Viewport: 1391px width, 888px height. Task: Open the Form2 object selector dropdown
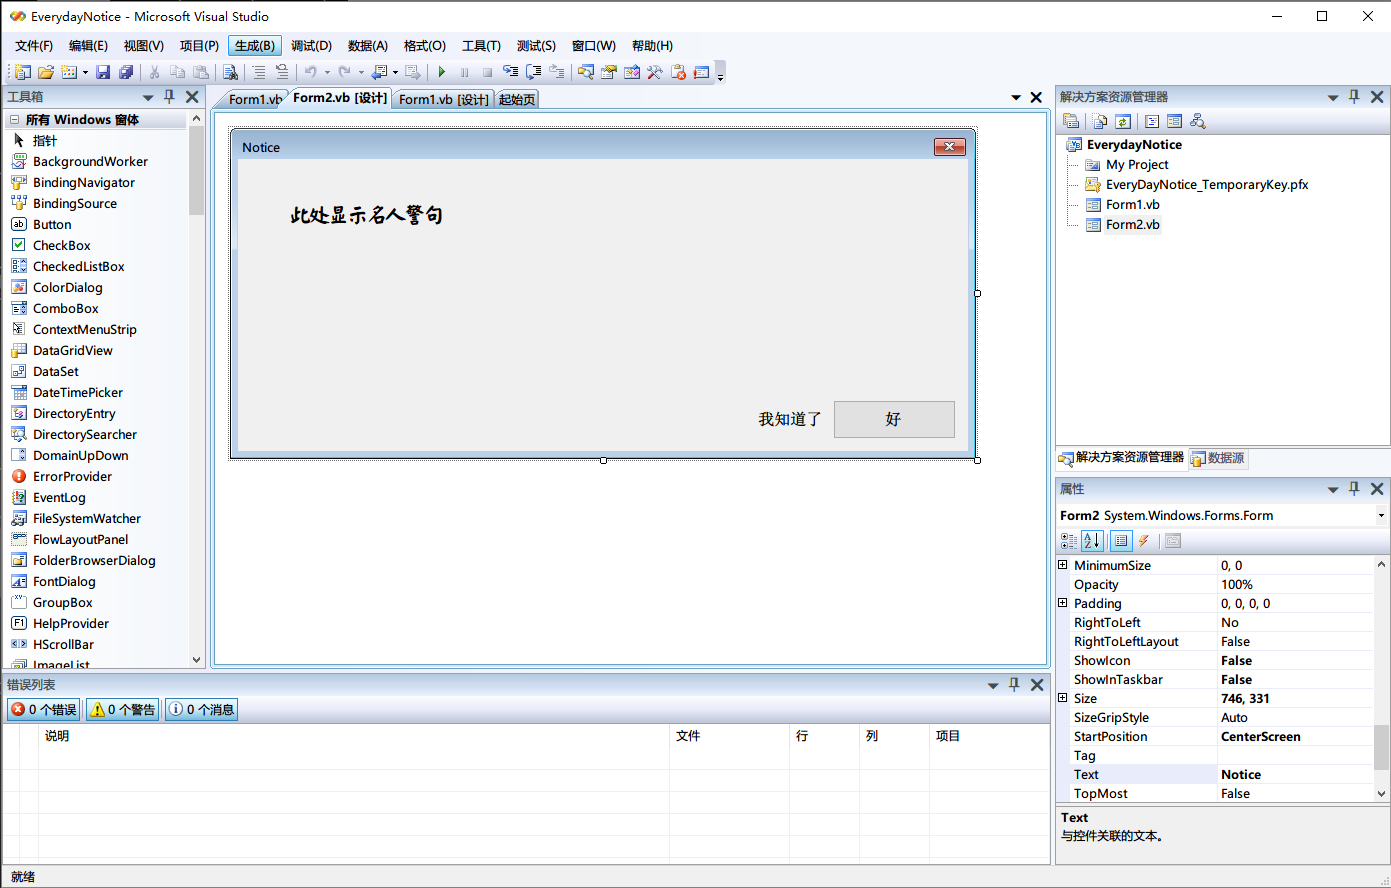coord(1381,516)
